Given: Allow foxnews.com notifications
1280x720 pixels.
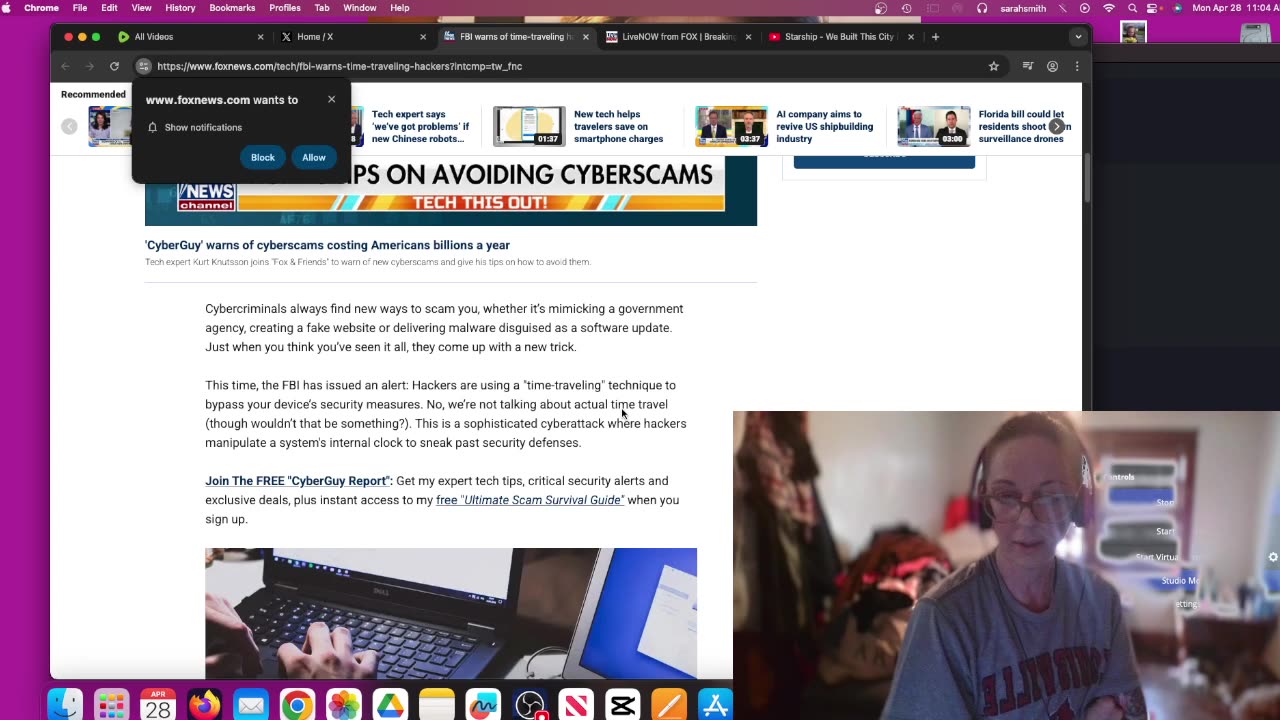Looking at the screenshot, I should [314, 157].
